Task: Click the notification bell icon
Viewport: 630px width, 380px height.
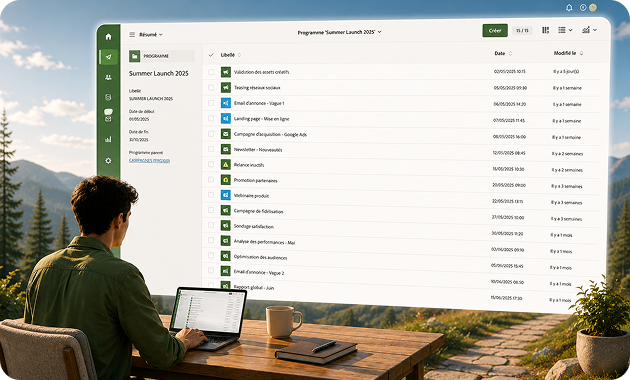Action: point(569,8)
